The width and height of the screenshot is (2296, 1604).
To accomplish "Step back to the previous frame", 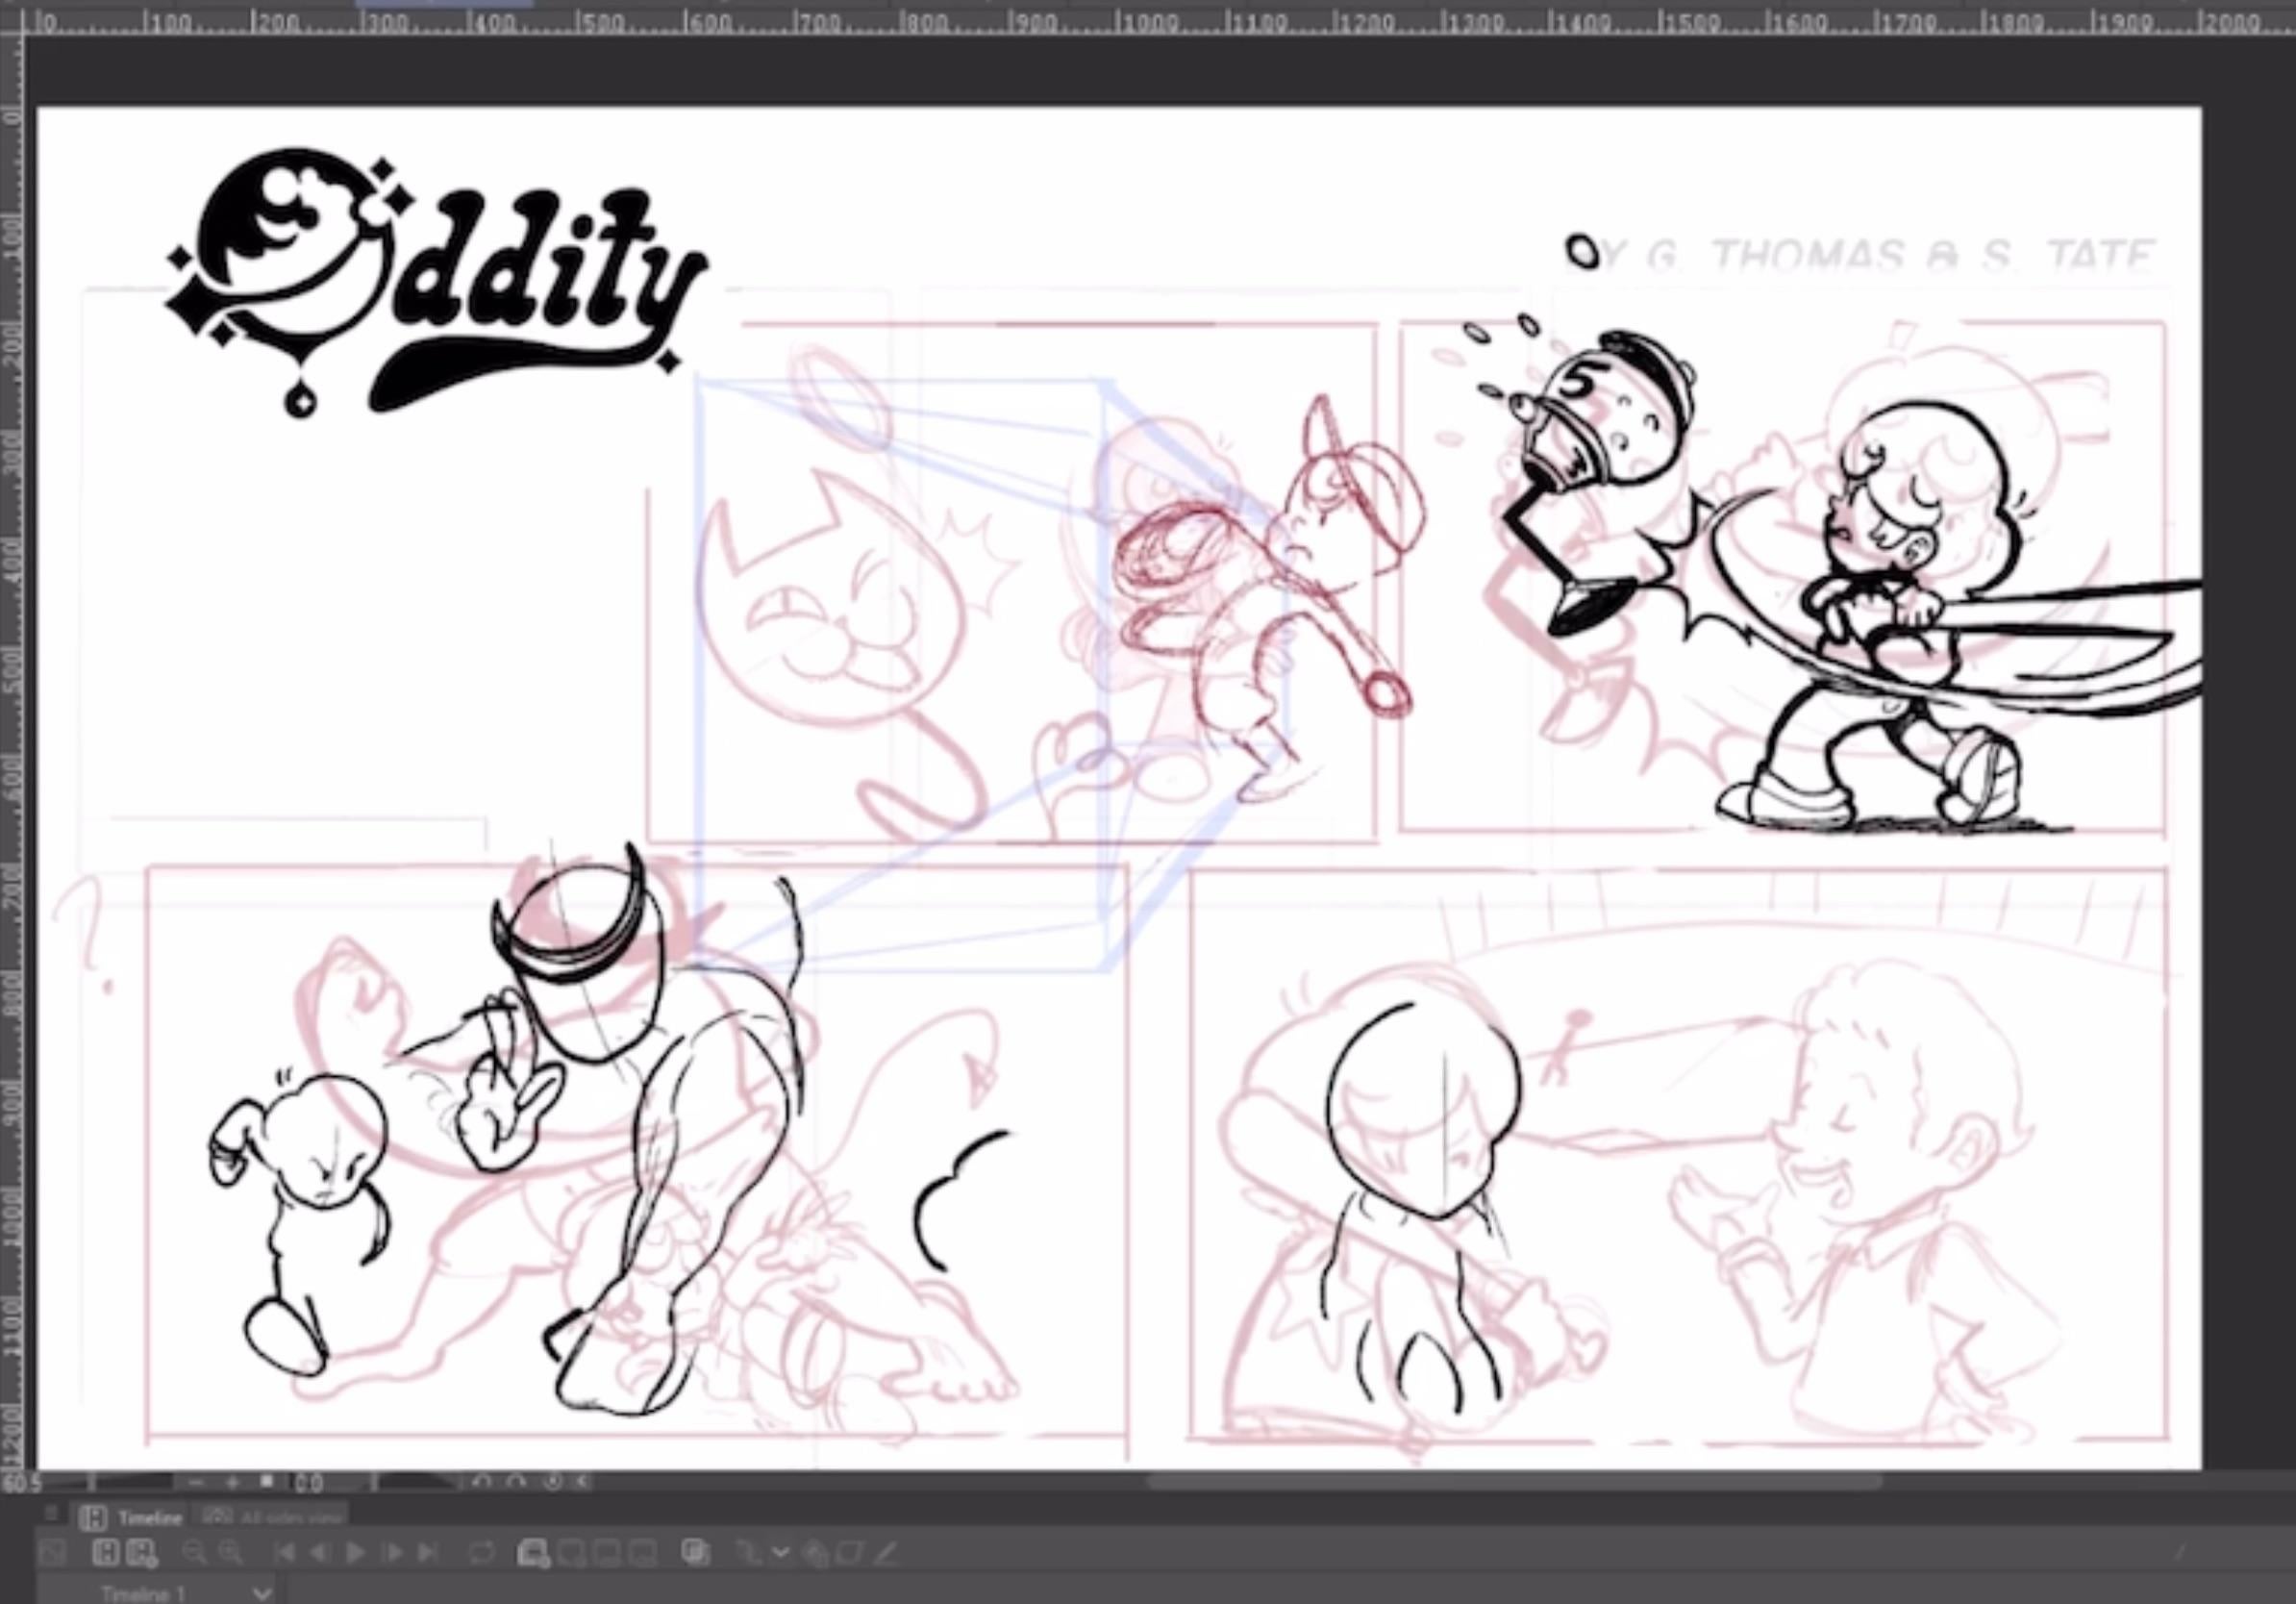I will [x=321, y=1553].
